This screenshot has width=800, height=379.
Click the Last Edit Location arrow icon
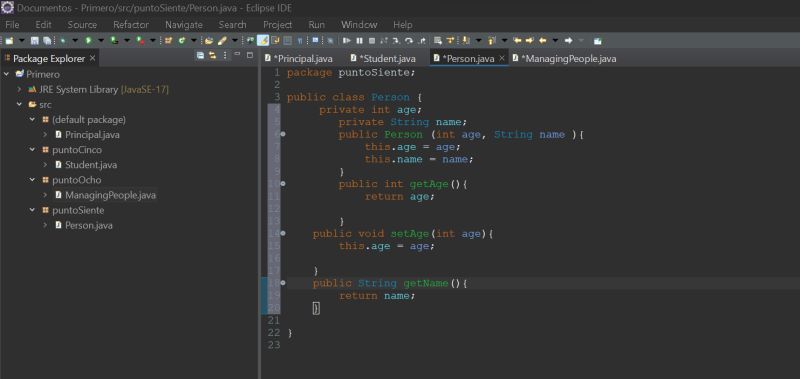(518, 40)
